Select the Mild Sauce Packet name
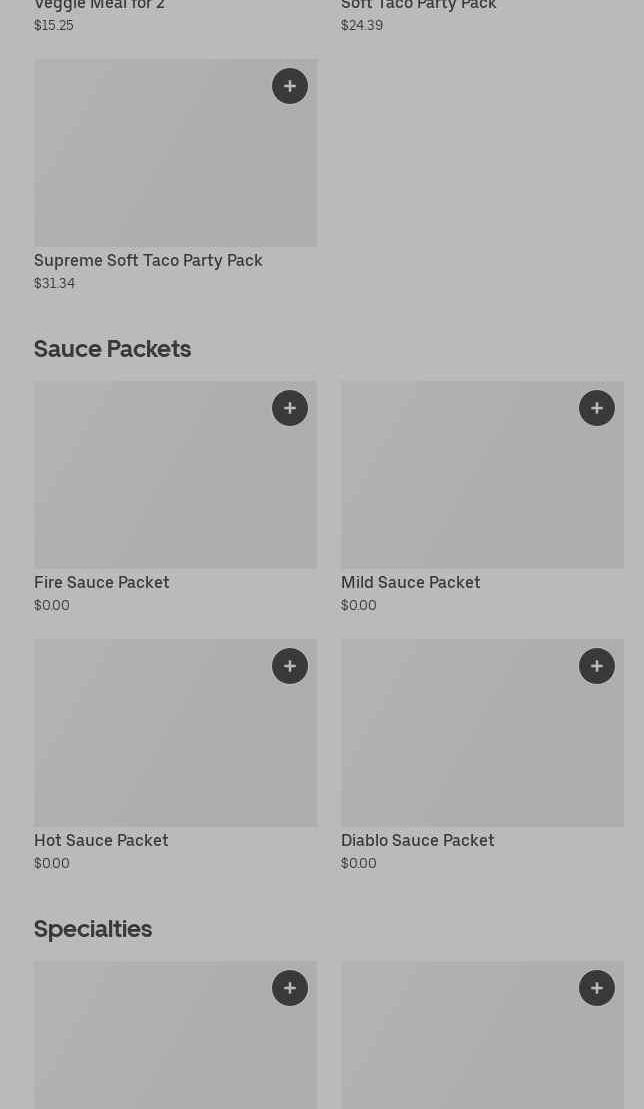This screenshot has height=1109, width=644. (x=410, y=582)
